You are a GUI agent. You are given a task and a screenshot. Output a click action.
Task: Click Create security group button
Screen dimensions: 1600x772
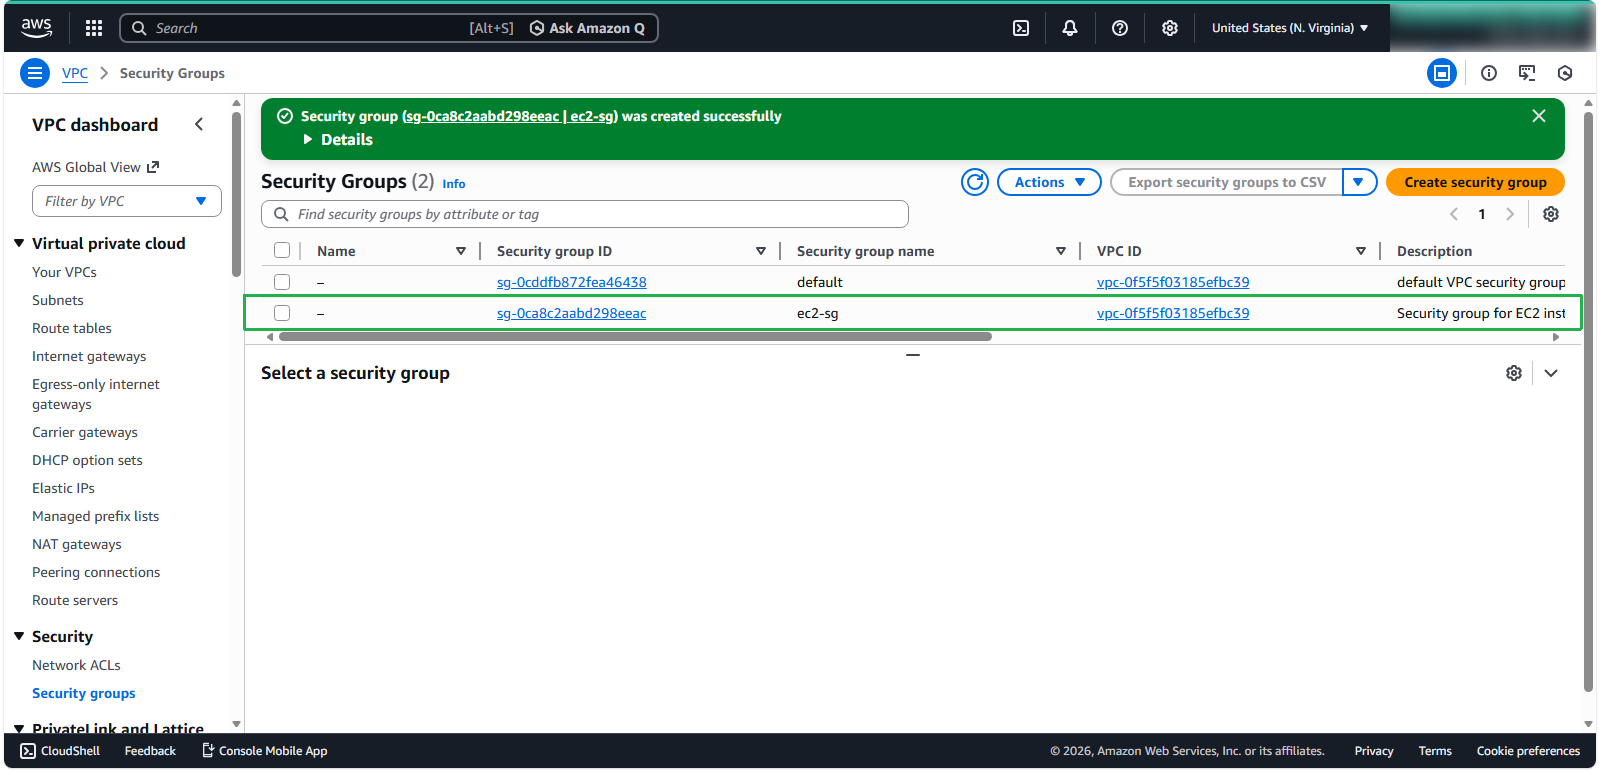point(1475,182)
